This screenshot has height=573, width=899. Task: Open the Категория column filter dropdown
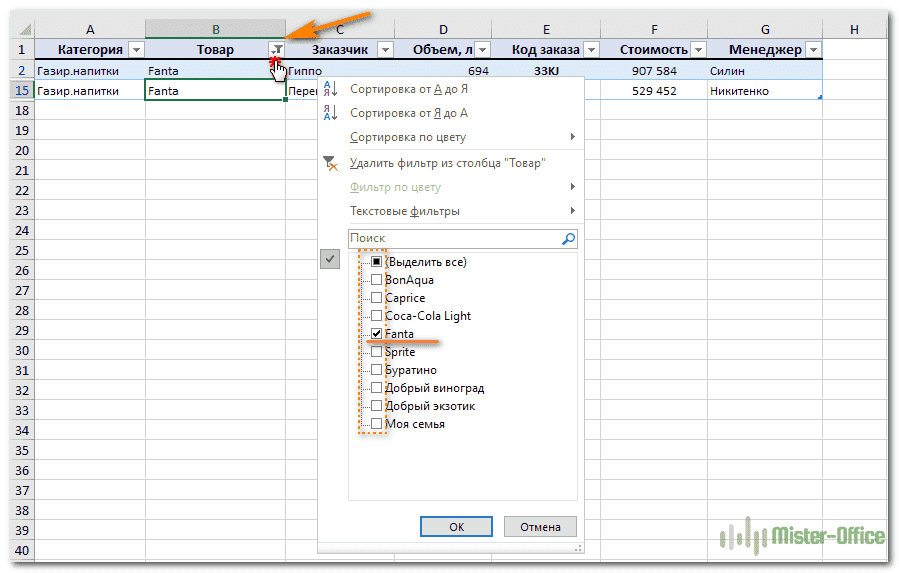click(137, 50)
